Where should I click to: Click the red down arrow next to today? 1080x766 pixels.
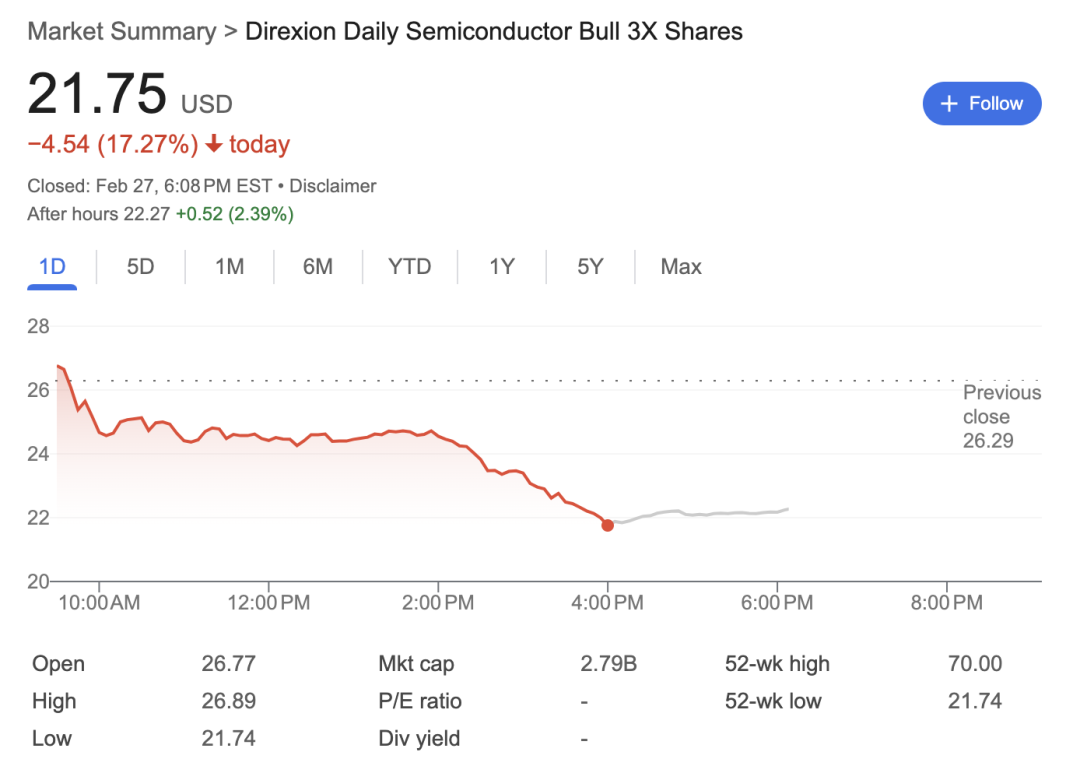(214, 143)
